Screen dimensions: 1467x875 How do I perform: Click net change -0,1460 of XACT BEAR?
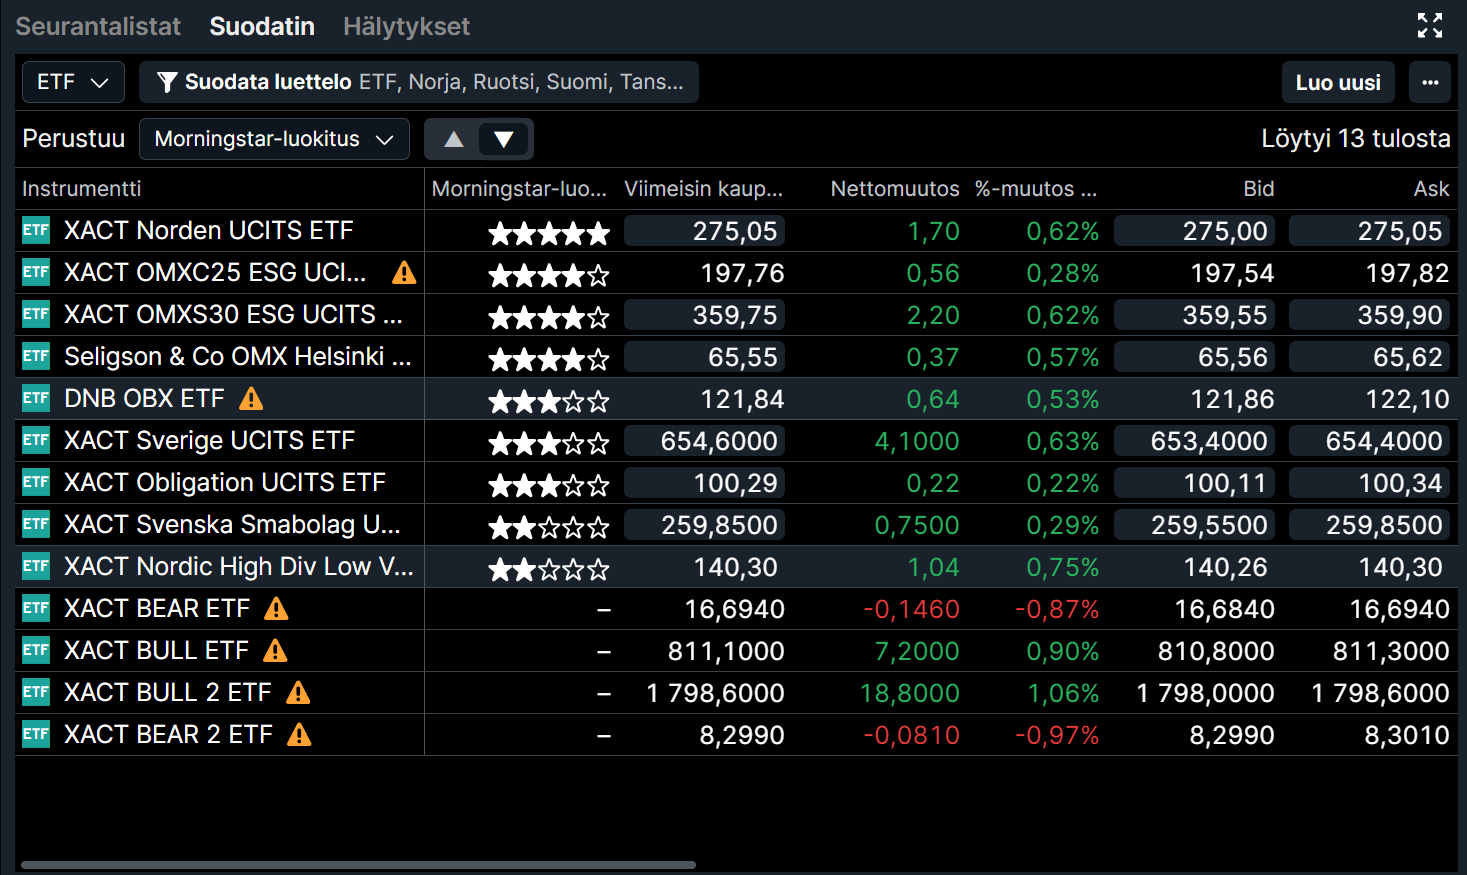tap(911, 609)
